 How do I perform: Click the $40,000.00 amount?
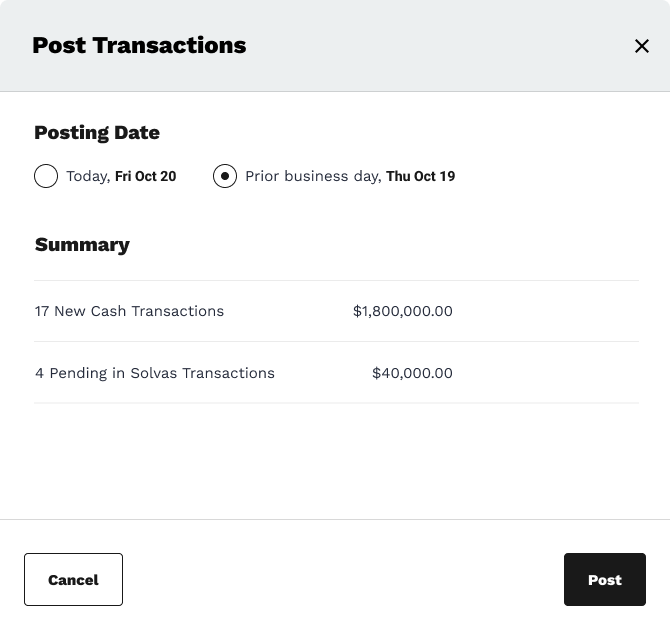click(x=412, y=373)
